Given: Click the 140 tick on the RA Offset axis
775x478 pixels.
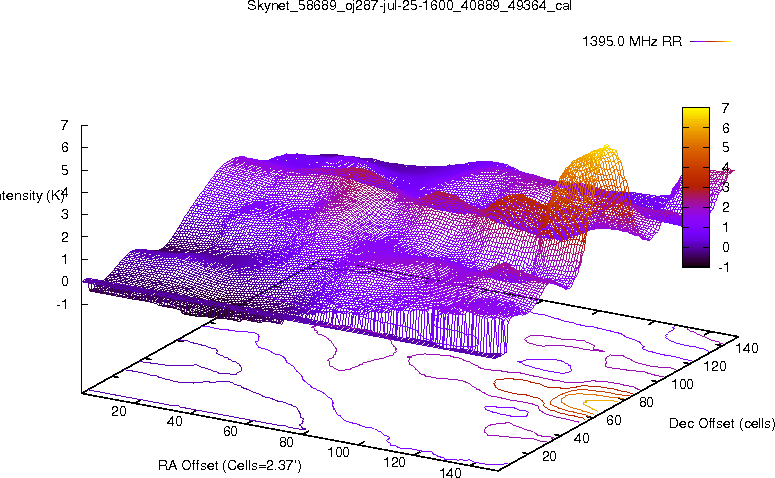Looking at the screenshot, I should 450,472.
